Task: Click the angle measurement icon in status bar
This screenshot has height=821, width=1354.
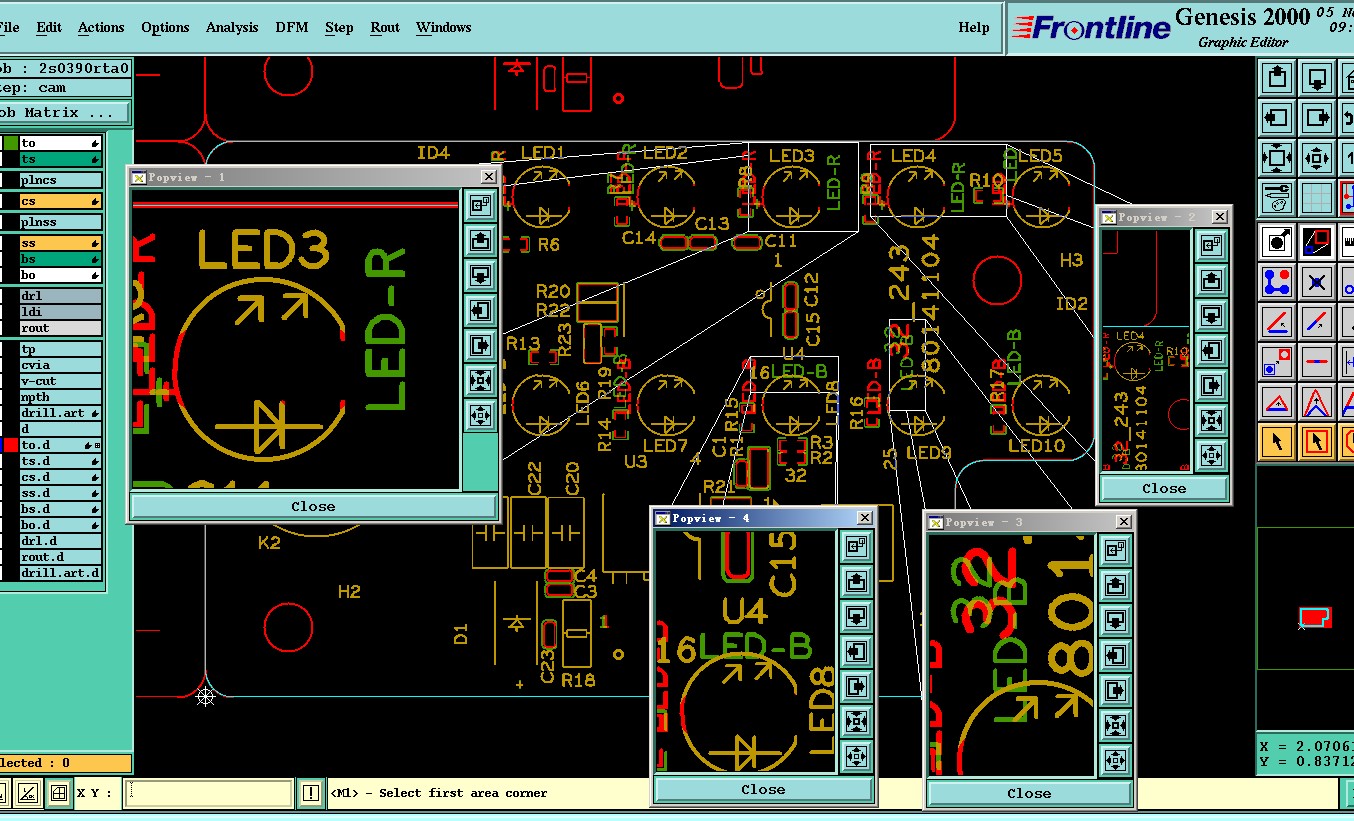Action: pyautogui.click(x=28, y=793)
